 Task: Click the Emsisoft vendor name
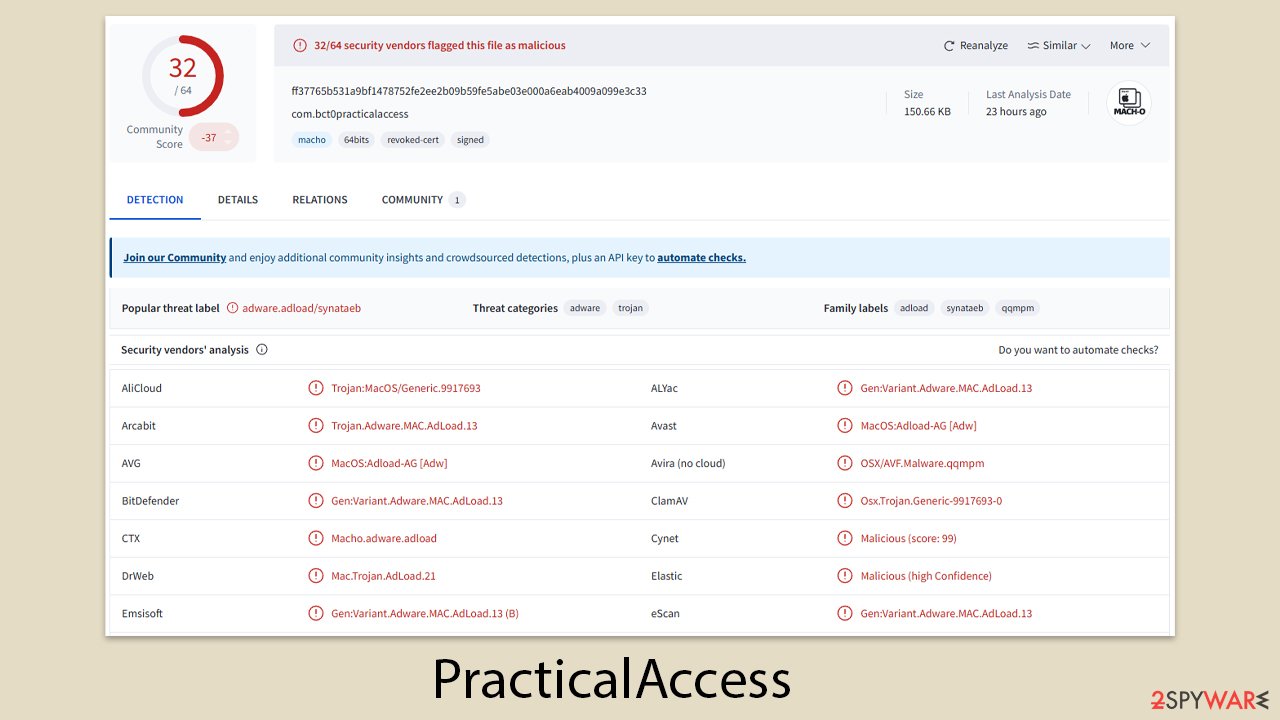[142, 613]
